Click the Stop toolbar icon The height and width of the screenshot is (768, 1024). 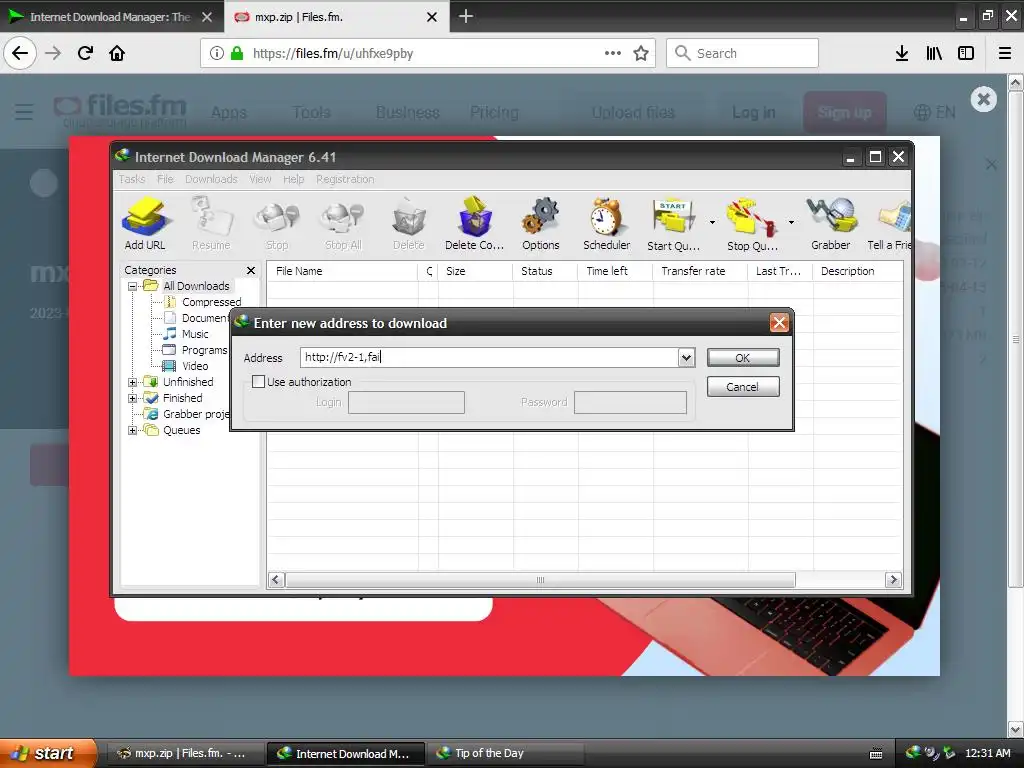coord(277,224)
